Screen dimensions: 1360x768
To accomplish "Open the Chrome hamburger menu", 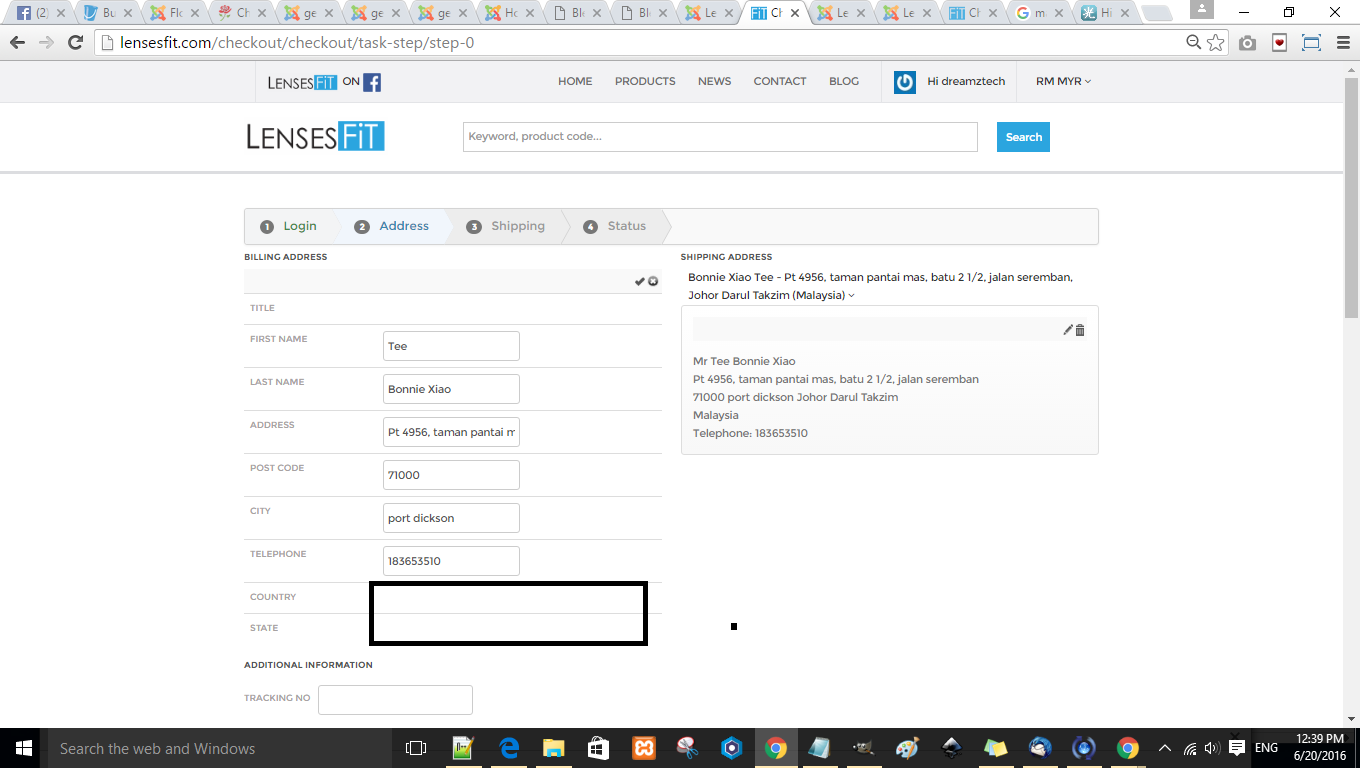I will (1341, 43).
